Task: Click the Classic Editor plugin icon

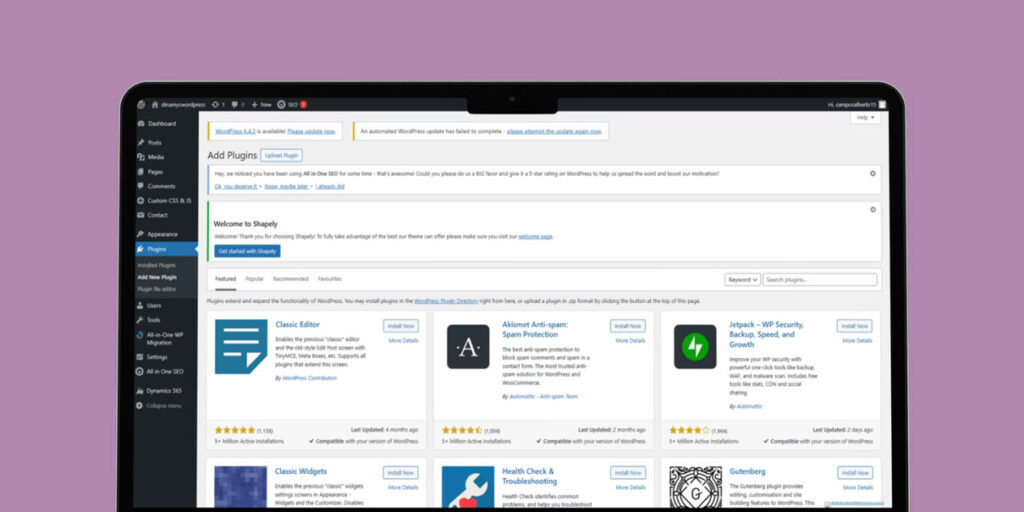Action: tap(241, 346)
